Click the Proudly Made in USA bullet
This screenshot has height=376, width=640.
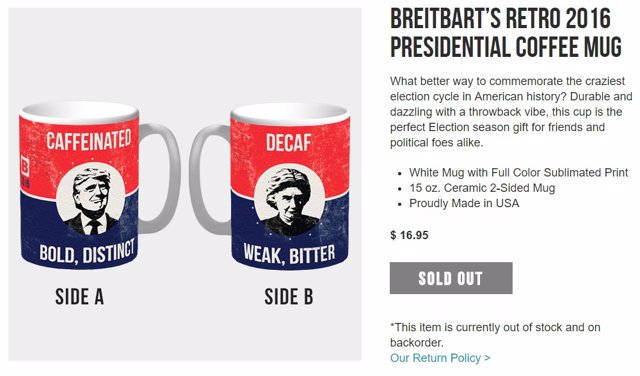pos(464,203)
